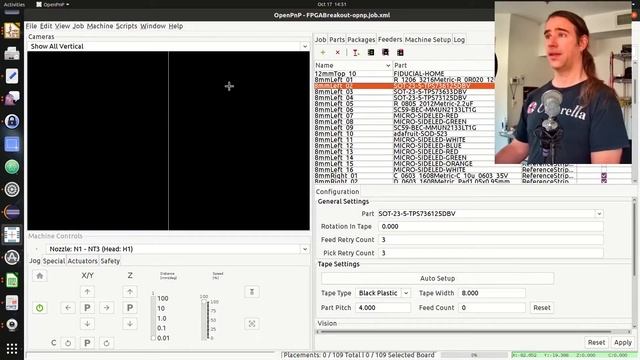
Task: Click the Auto Setup button
Action: tap(437, 278)
